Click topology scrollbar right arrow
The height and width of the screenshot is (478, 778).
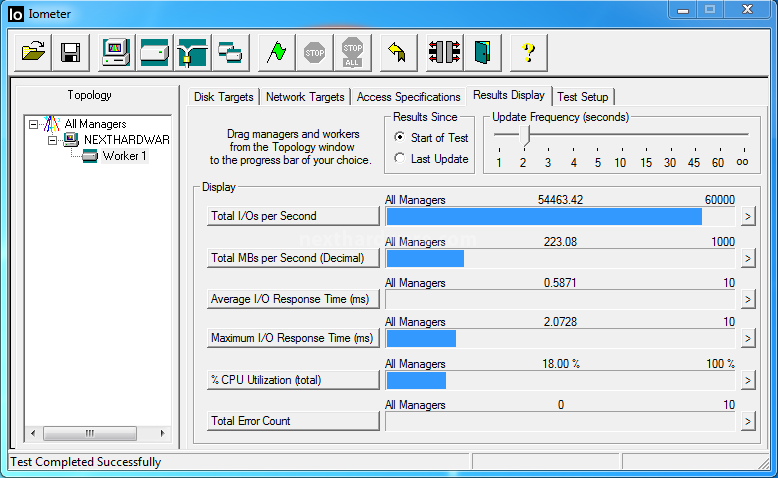[162, 433]
